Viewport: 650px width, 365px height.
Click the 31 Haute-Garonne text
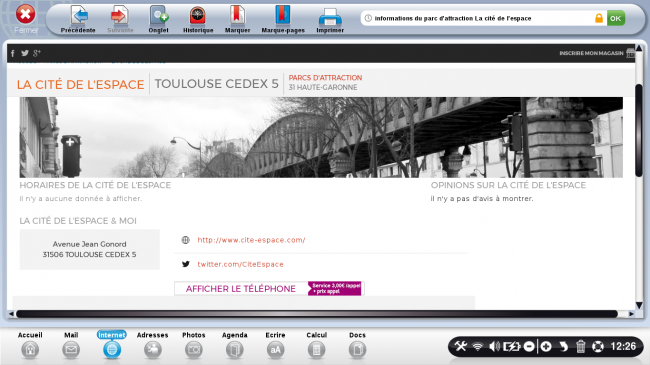pos(323,88)
